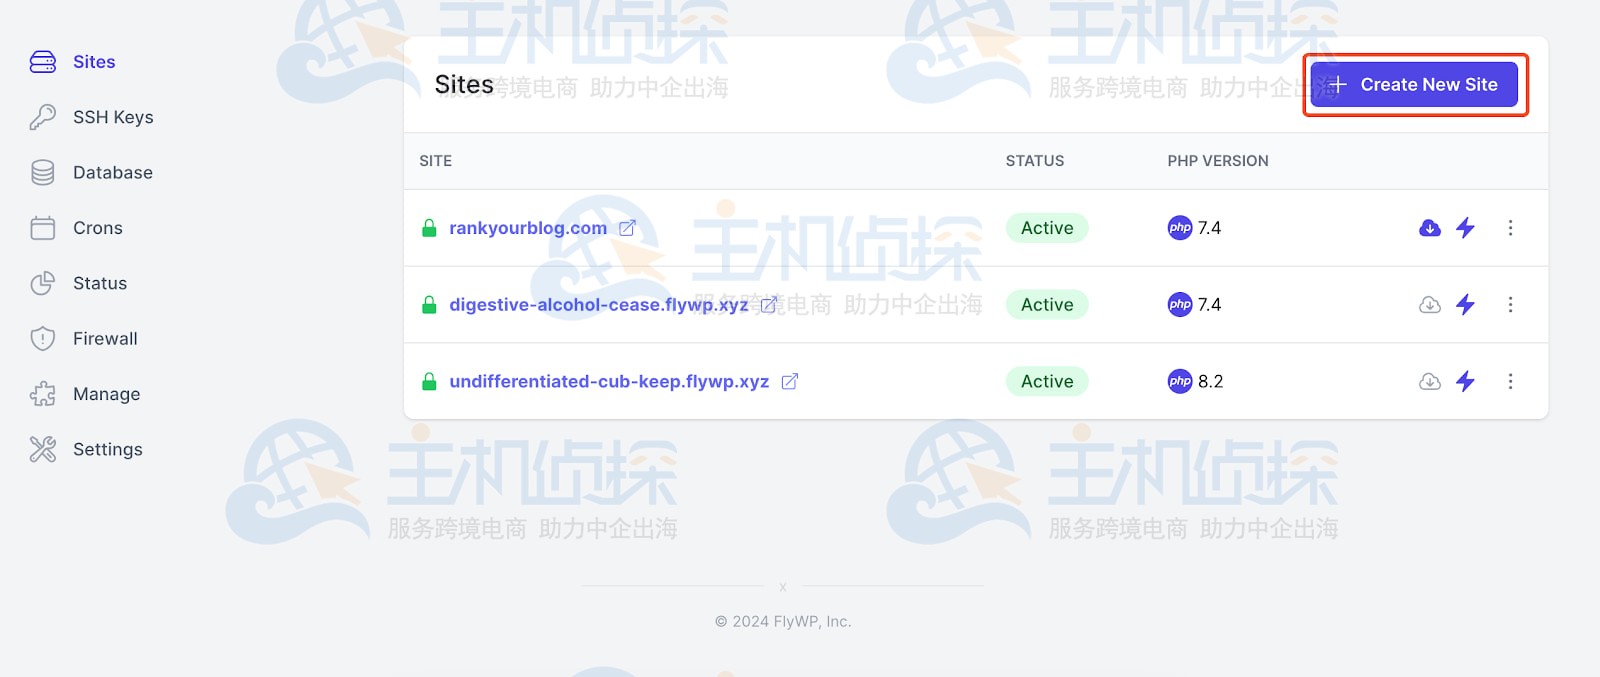
Task: Click the PHP VERSION column header
Action: (1218, 161)
